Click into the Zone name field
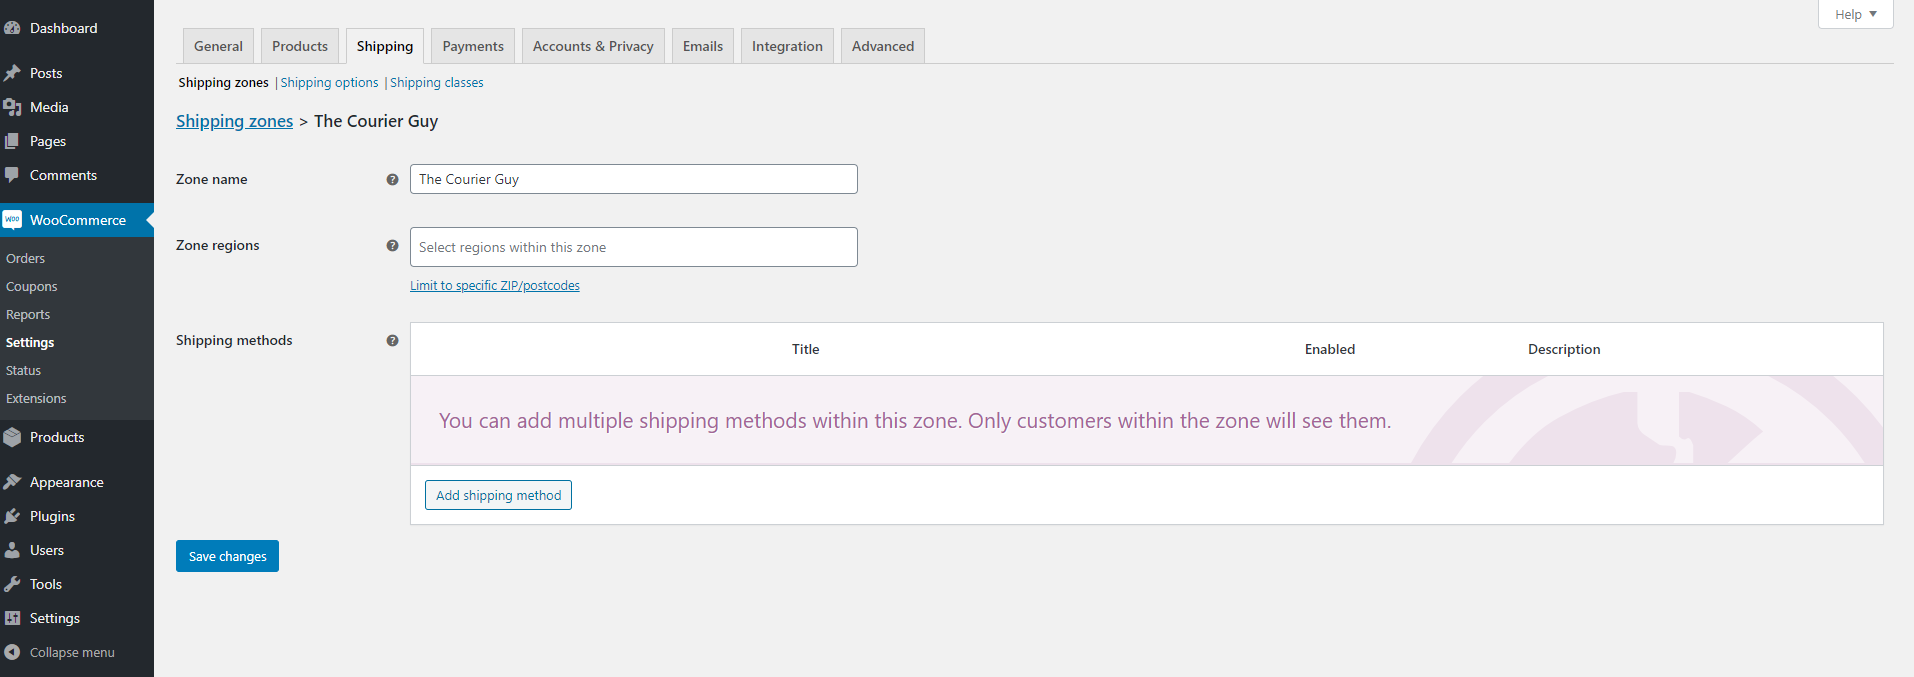 (x=633, y=179)
